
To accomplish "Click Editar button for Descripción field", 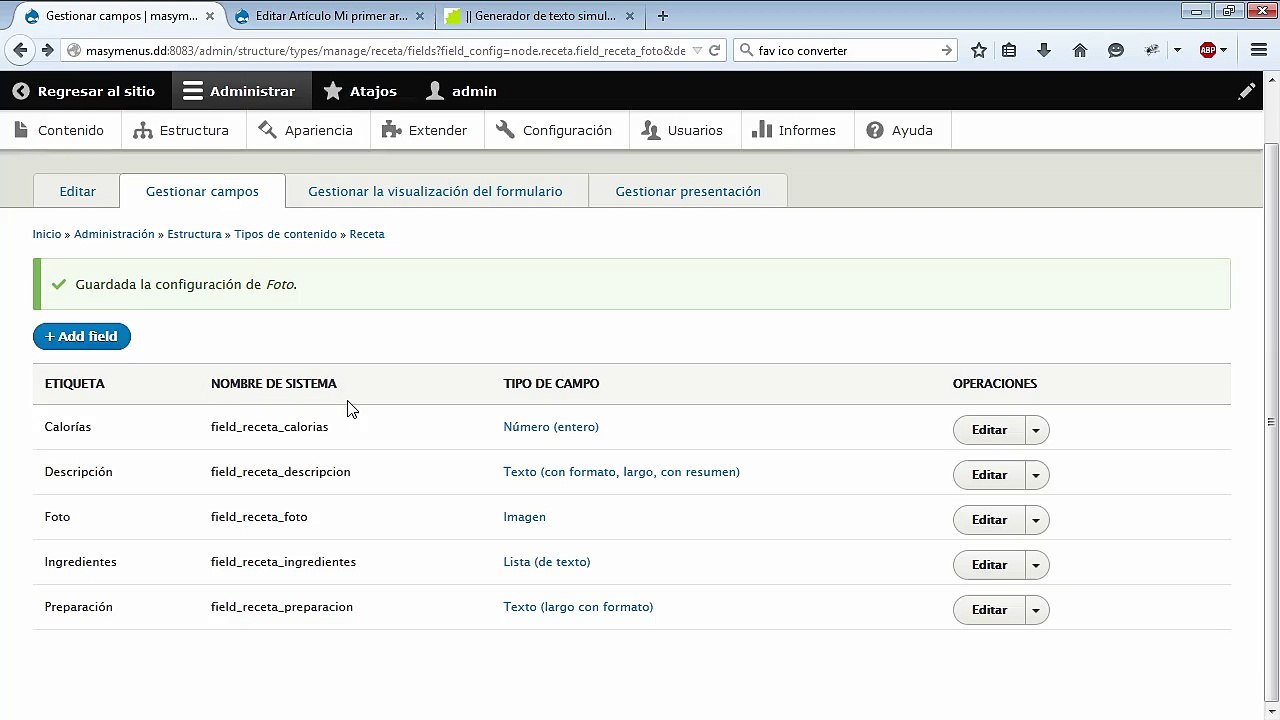I will (989, 475).
